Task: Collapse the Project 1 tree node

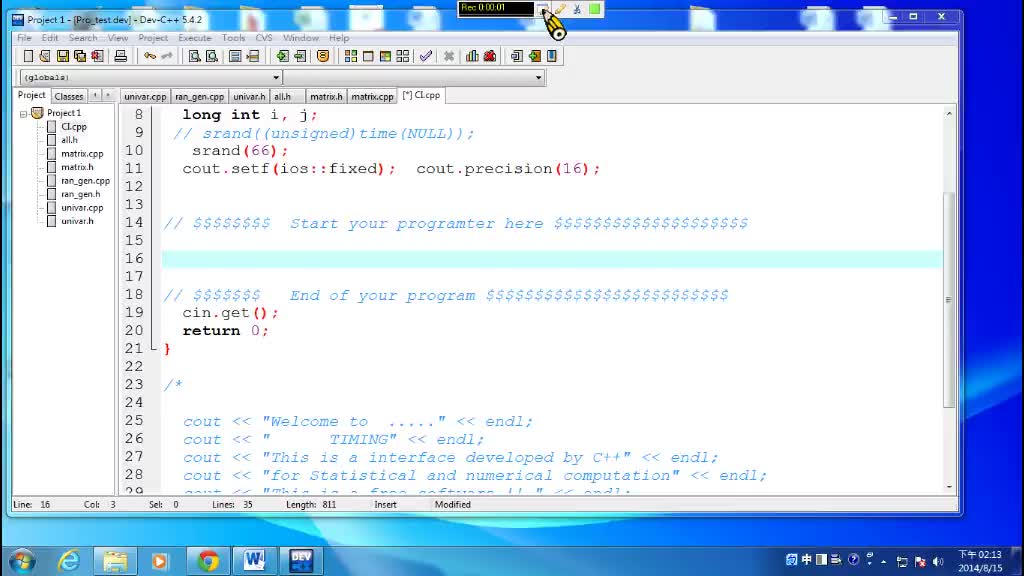Action: coord(24,114)
